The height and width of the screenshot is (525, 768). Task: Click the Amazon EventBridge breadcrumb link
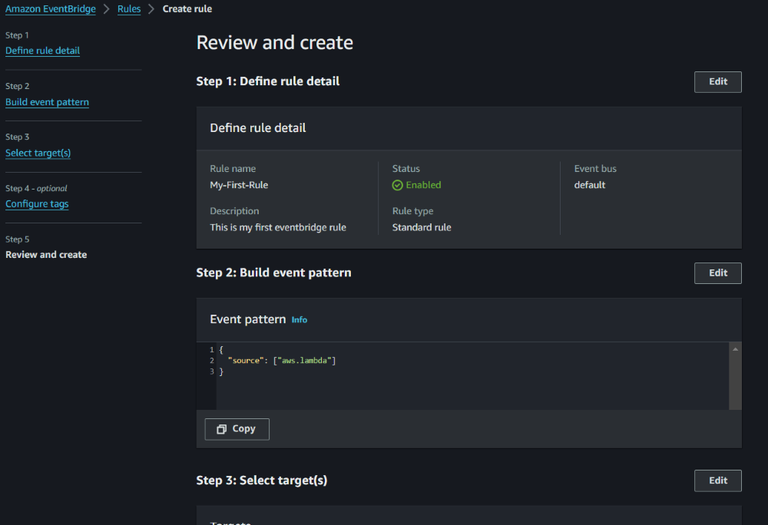(49, 9)
